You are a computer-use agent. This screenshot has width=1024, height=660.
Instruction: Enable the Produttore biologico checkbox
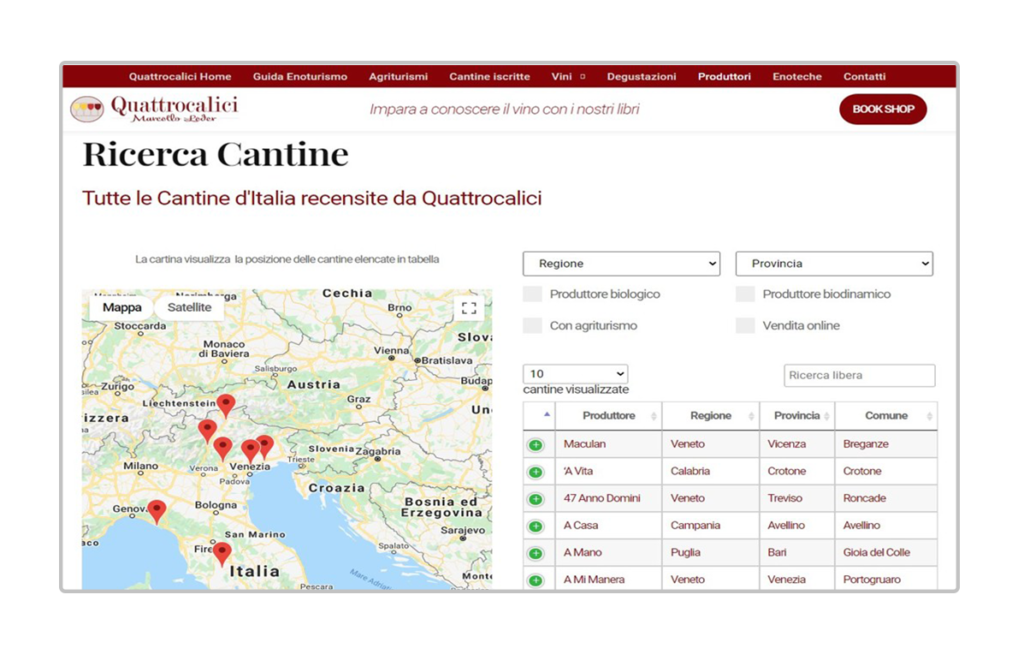[533, 294]
